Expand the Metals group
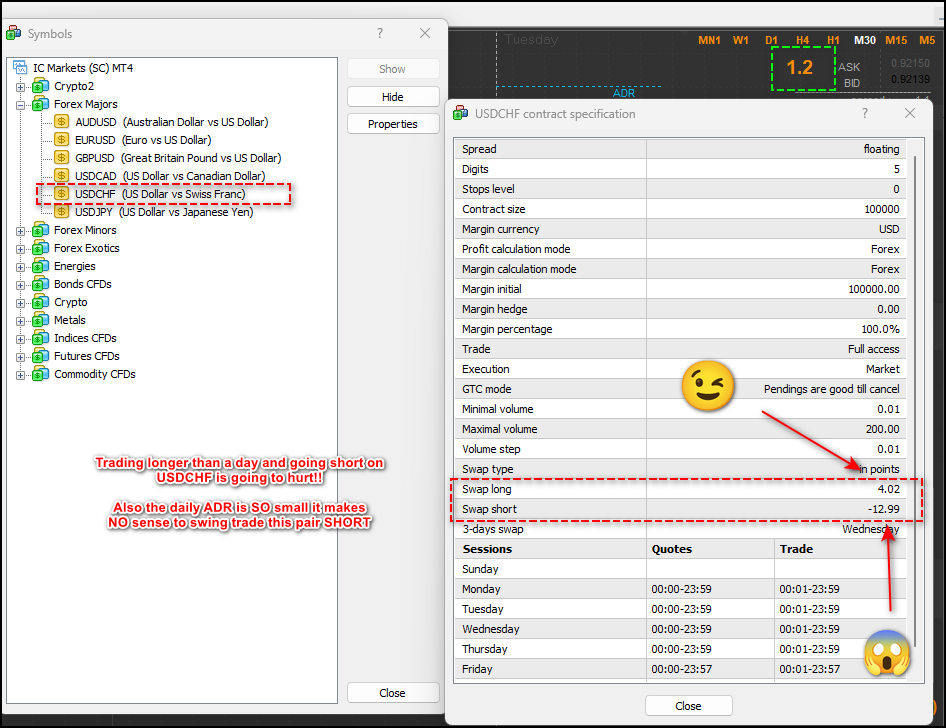Viewport: 946px width, 728px height. coord(21,321)
